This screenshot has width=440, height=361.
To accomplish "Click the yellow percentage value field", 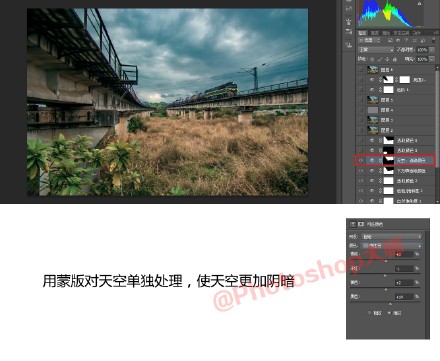I will point(404,283).
